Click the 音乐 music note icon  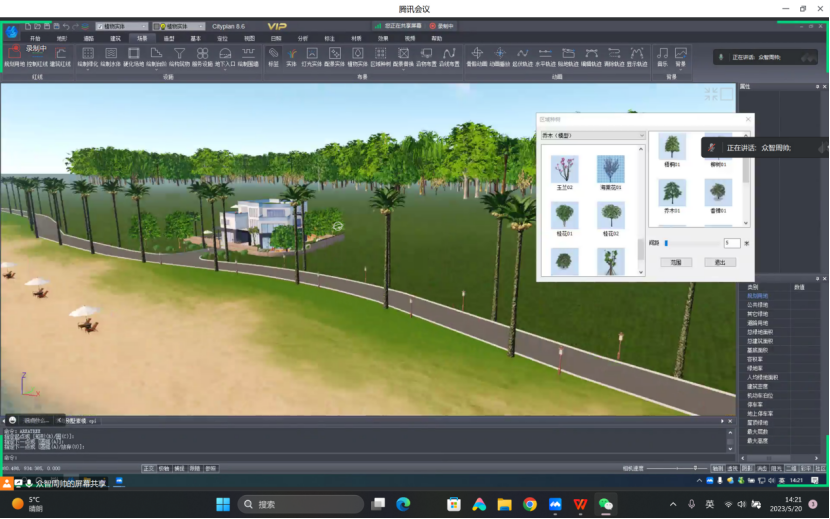tap(663, 55)
